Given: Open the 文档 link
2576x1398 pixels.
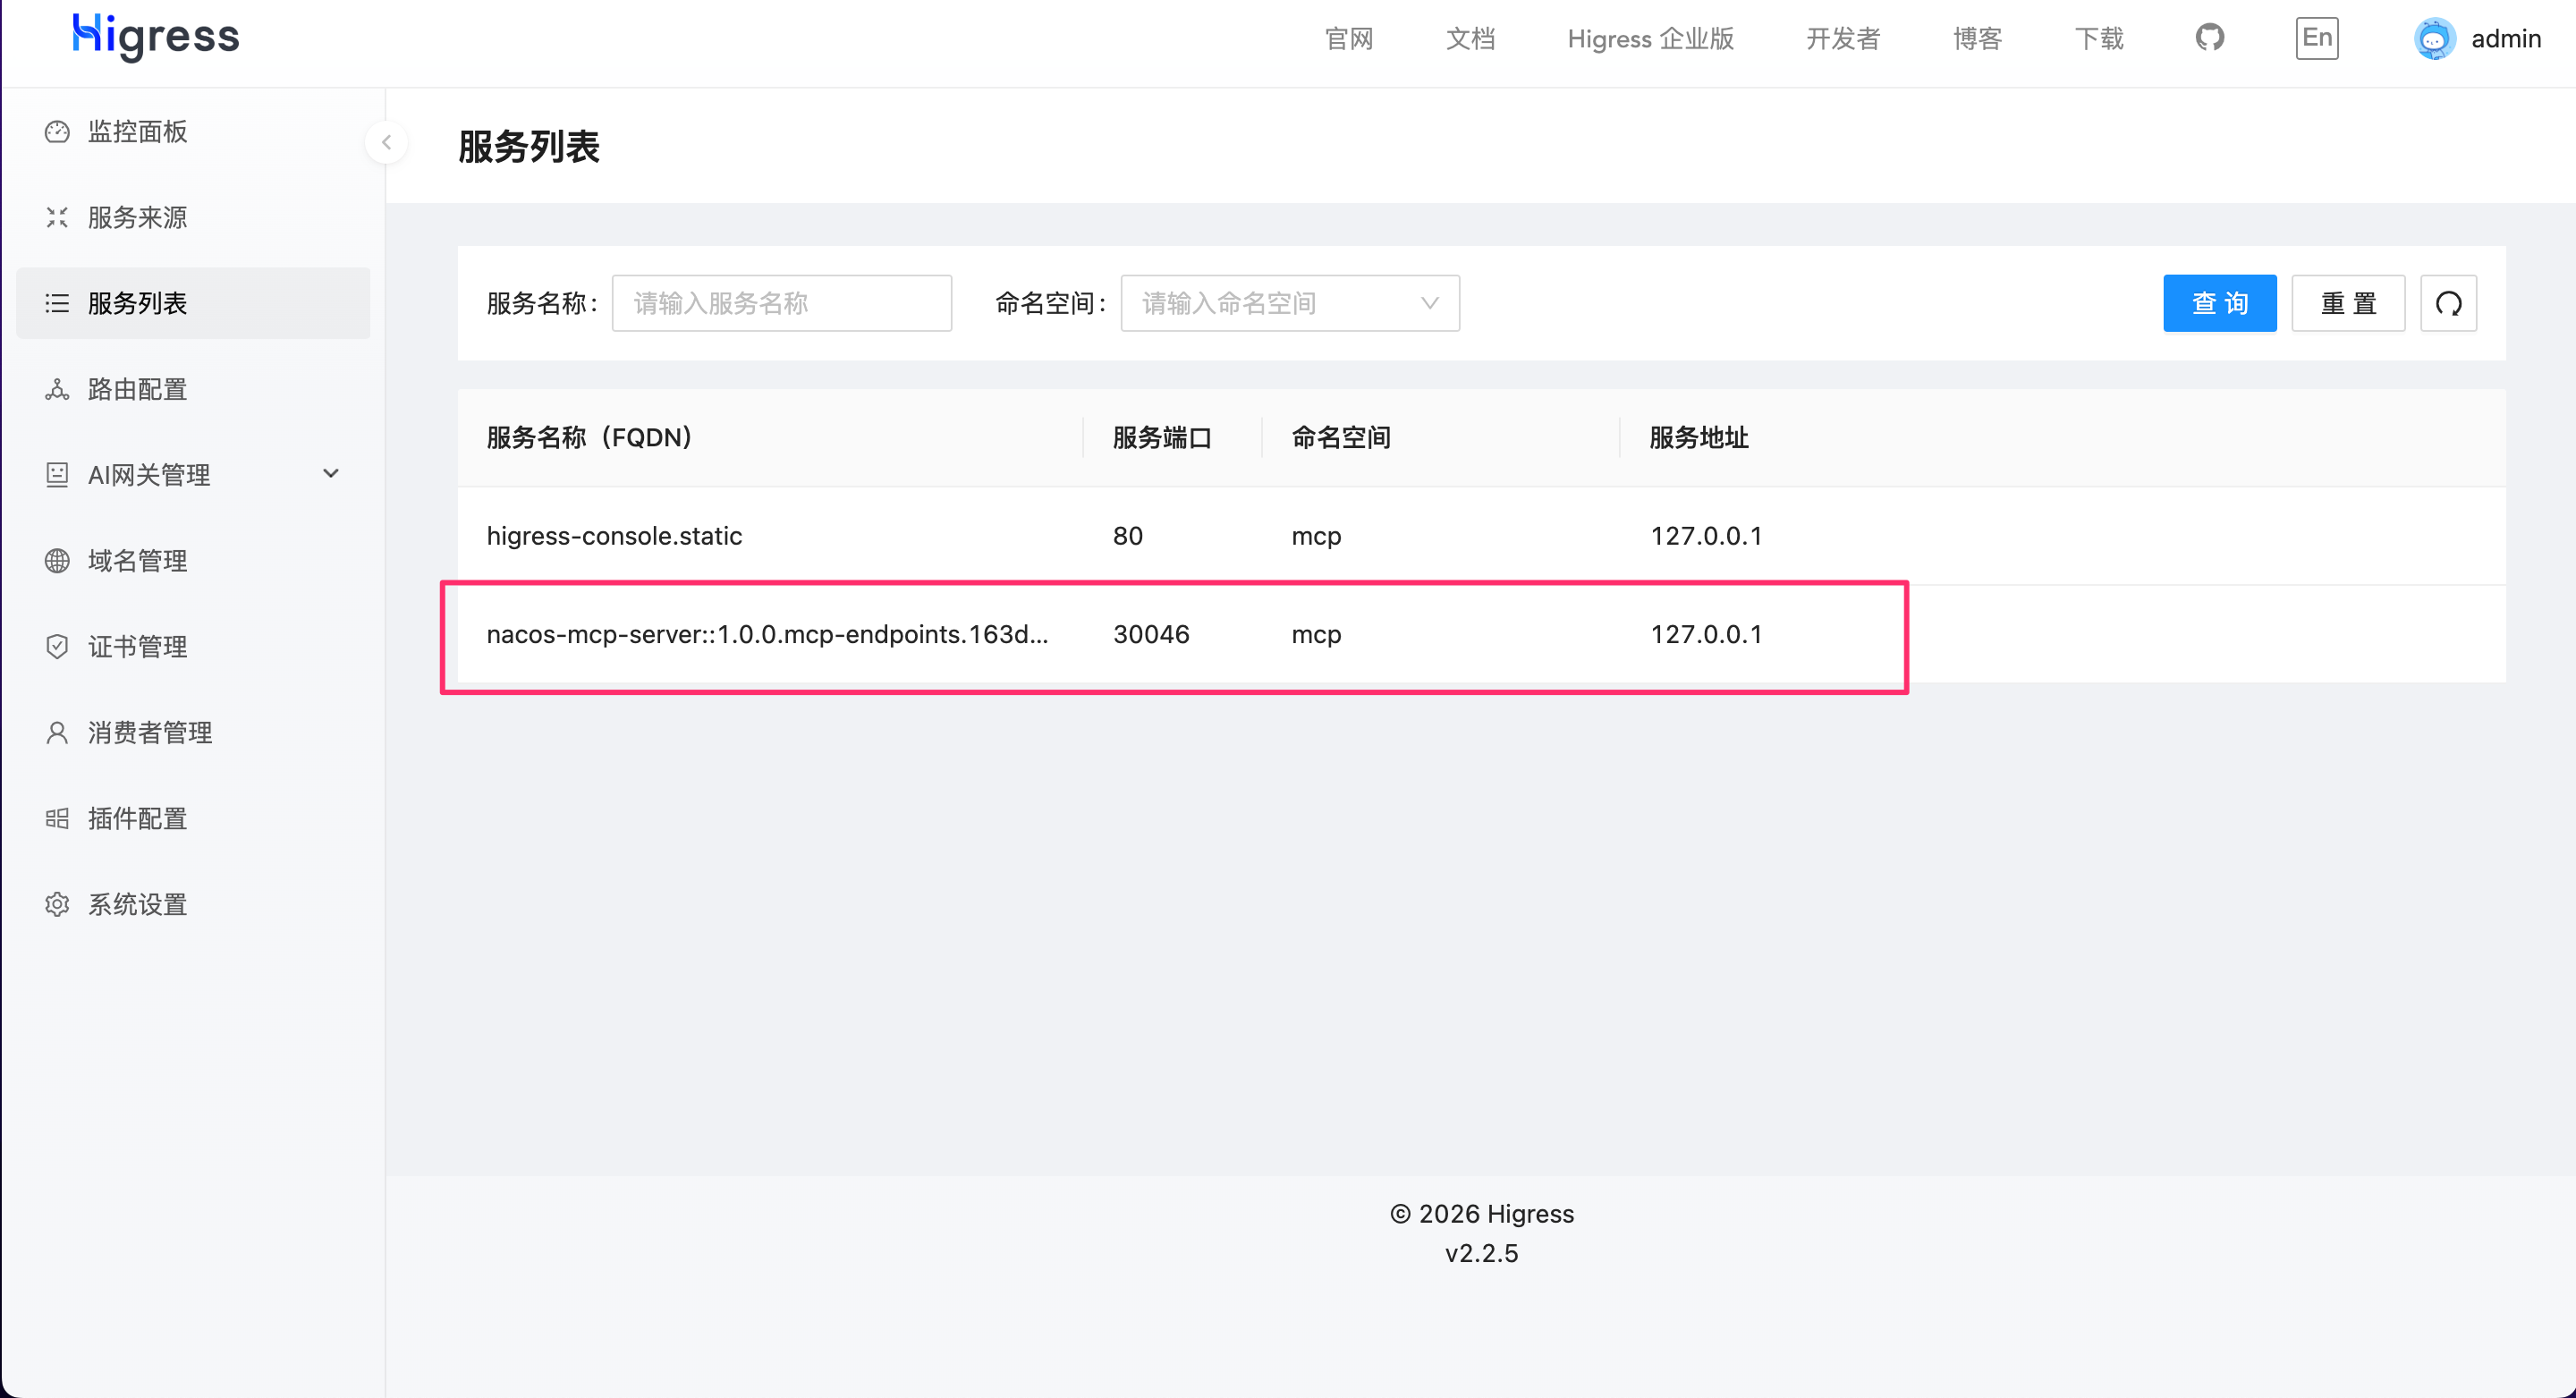Looking at the screenshot, I should pyautogui.click(x=1470, y=39).
